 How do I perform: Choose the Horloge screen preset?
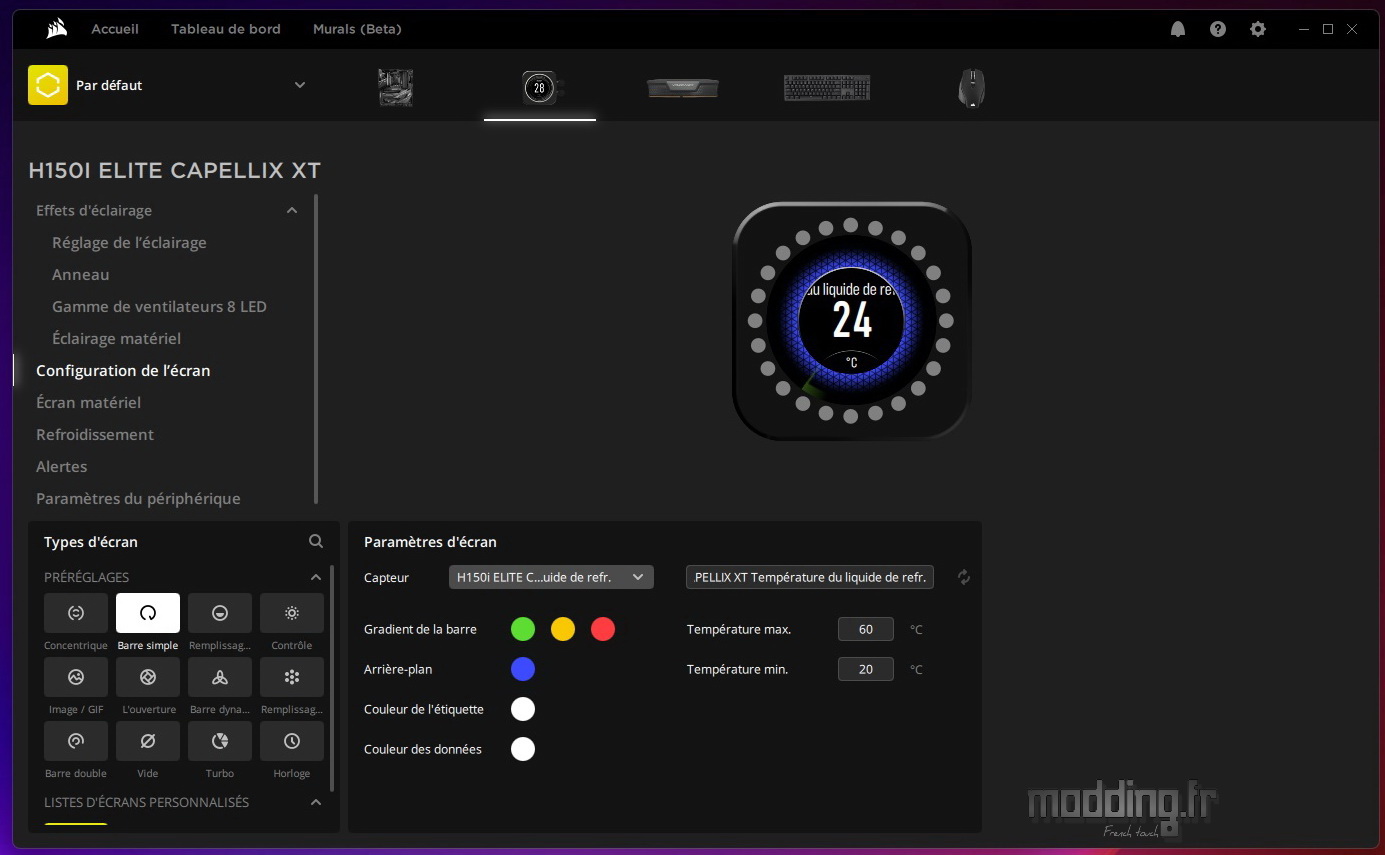coord(292,741)
